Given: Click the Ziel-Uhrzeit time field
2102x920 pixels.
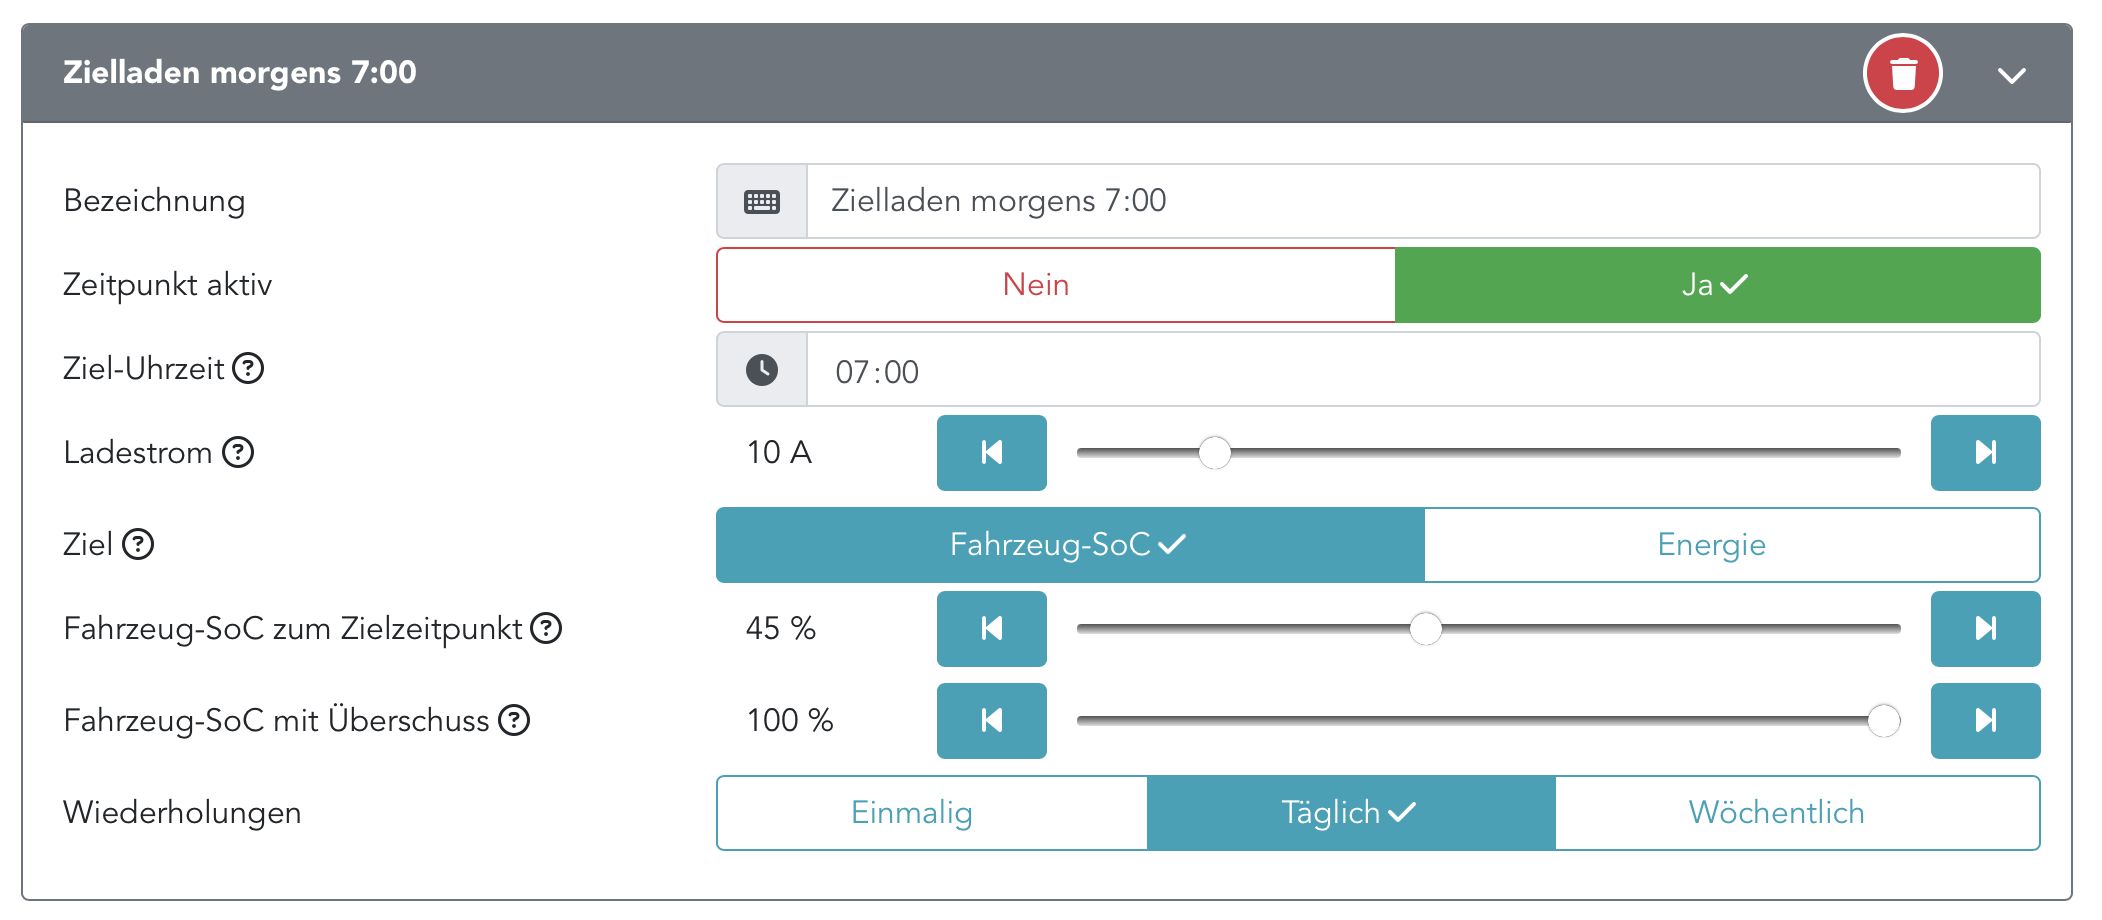Looking at the screenshot, I should point(1422,371).
